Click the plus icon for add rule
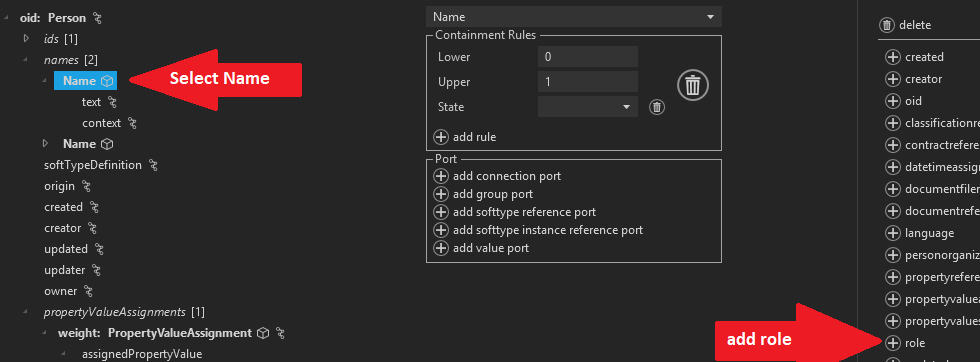The height and width of the screenshot is (362, 980). [441, 137]
